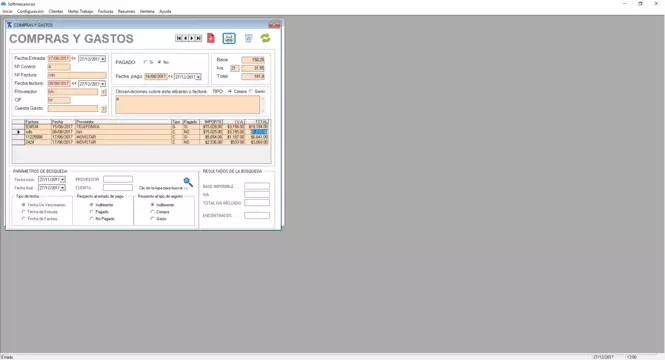The height and width of the screenshot is (360, 665).
Task: Jump to the last record in navigator
Action: 198,38
